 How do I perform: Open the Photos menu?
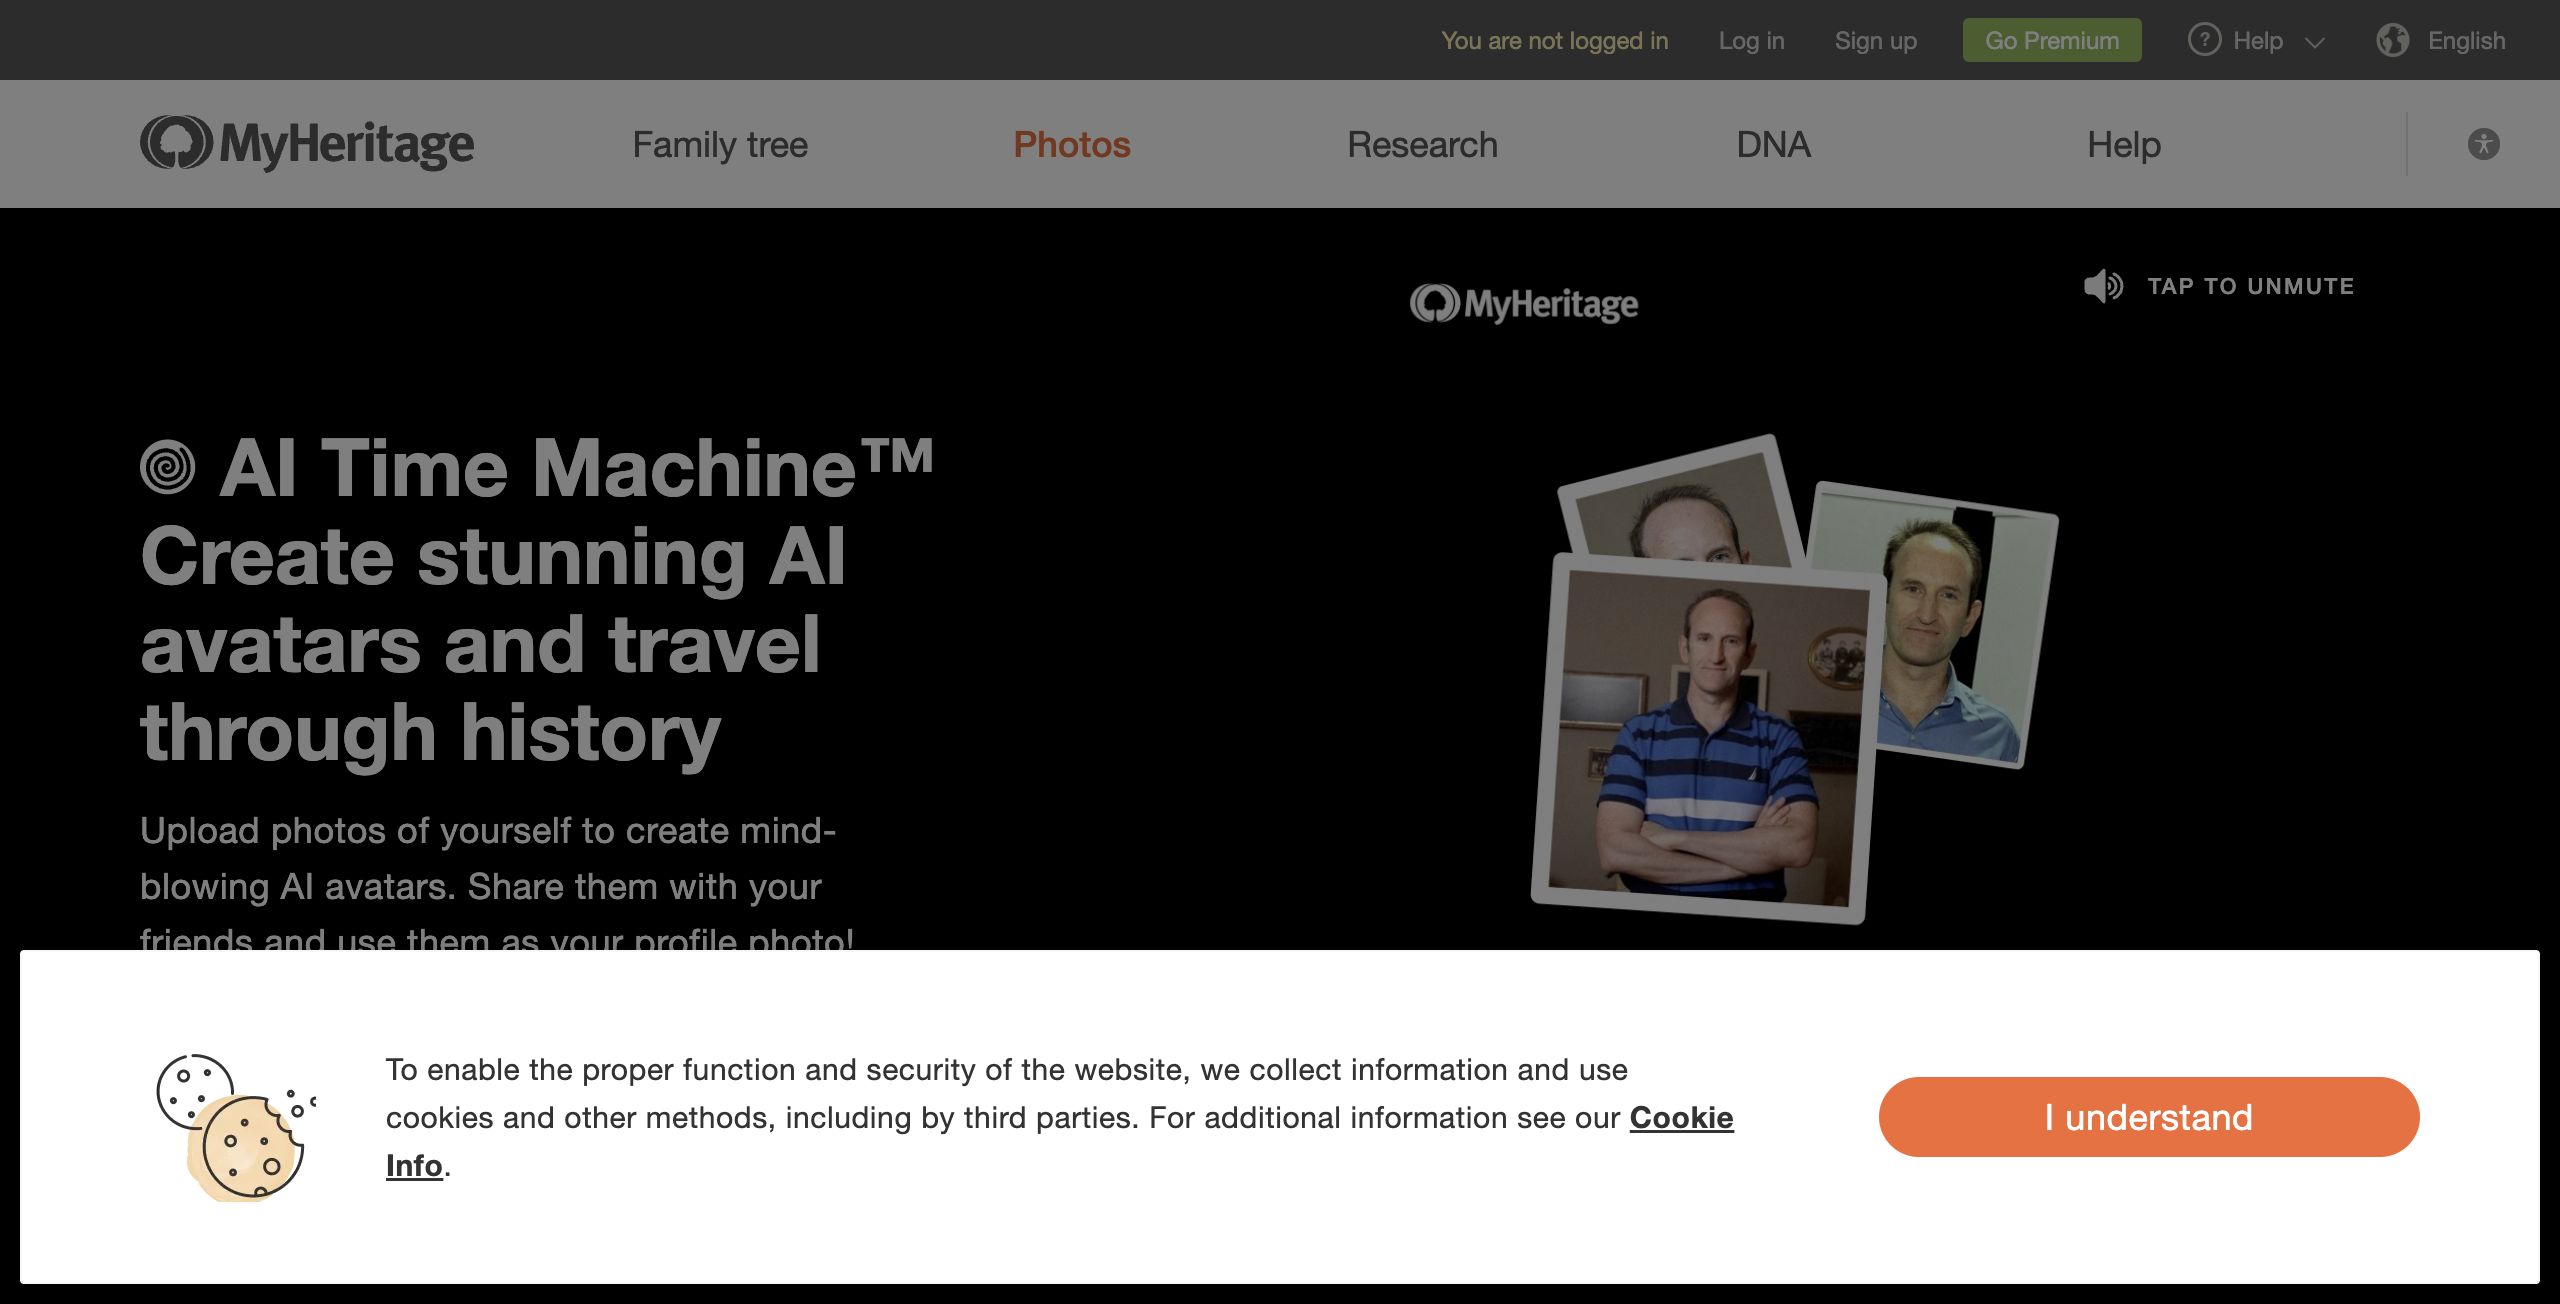[x=1072, y=145]
